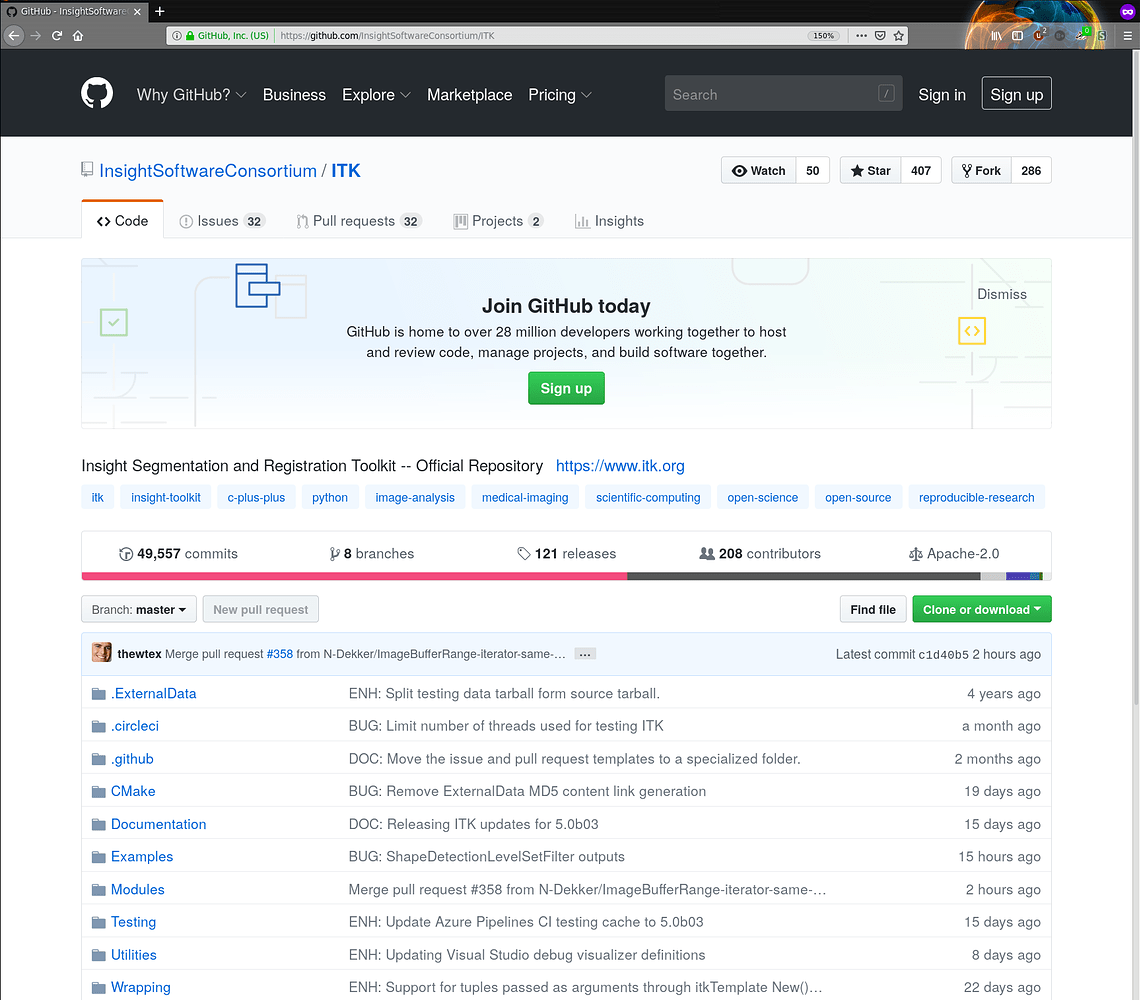Image resolution: width=1140 pixels, height=1000 pixels.
Task: Click the Modules folder icon
Action: (x=99, y=889)
